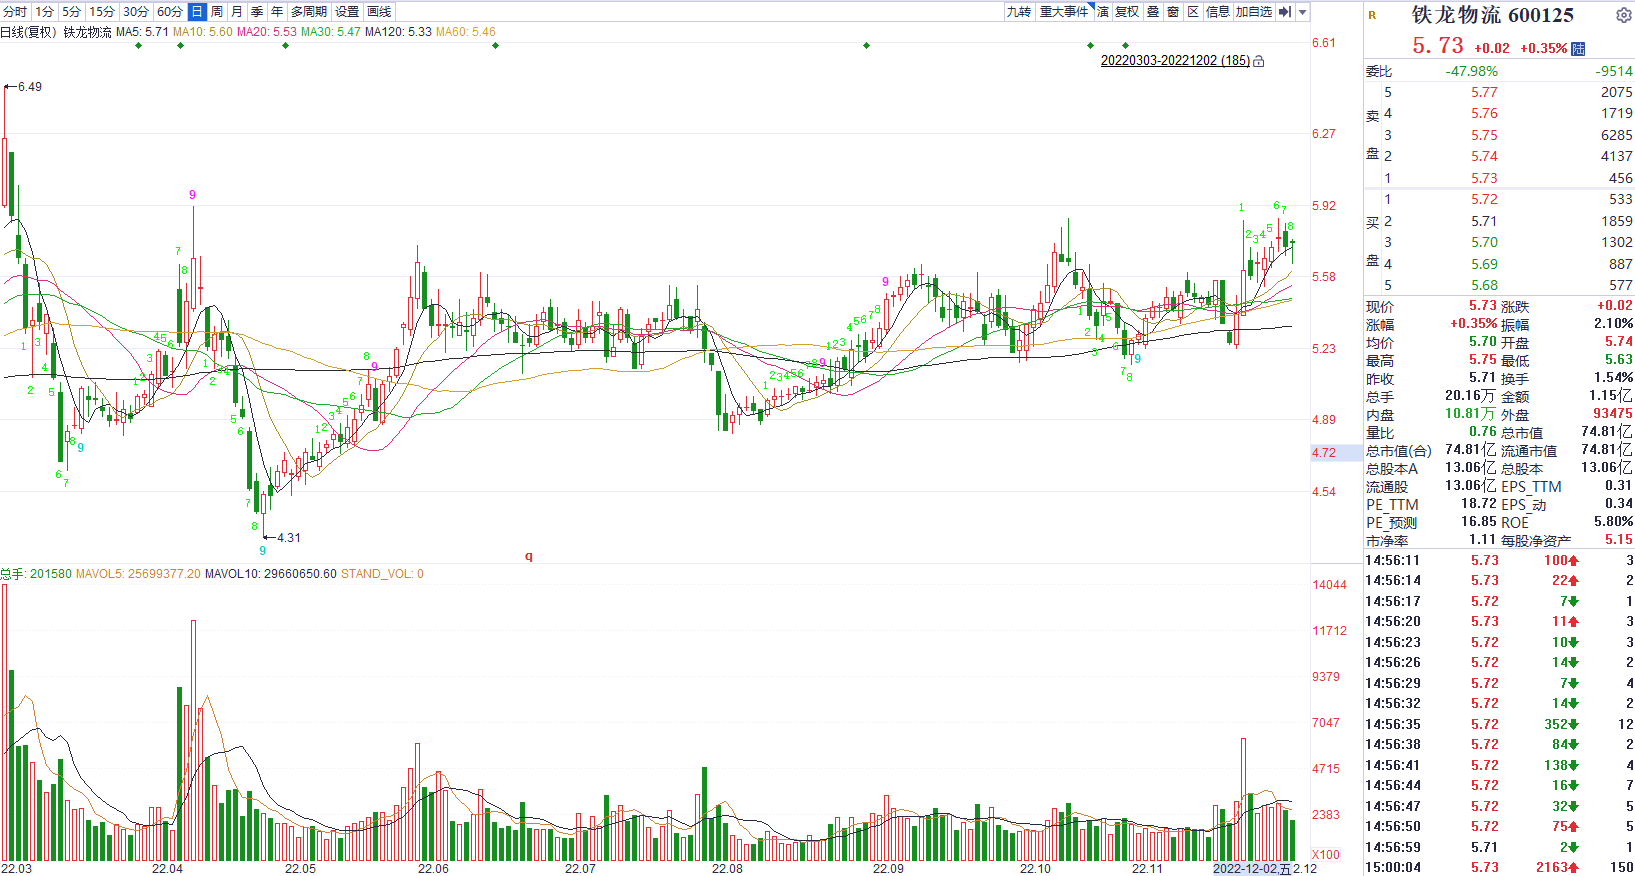Open the 多周期 multi-period menu

tap(309, 12)
